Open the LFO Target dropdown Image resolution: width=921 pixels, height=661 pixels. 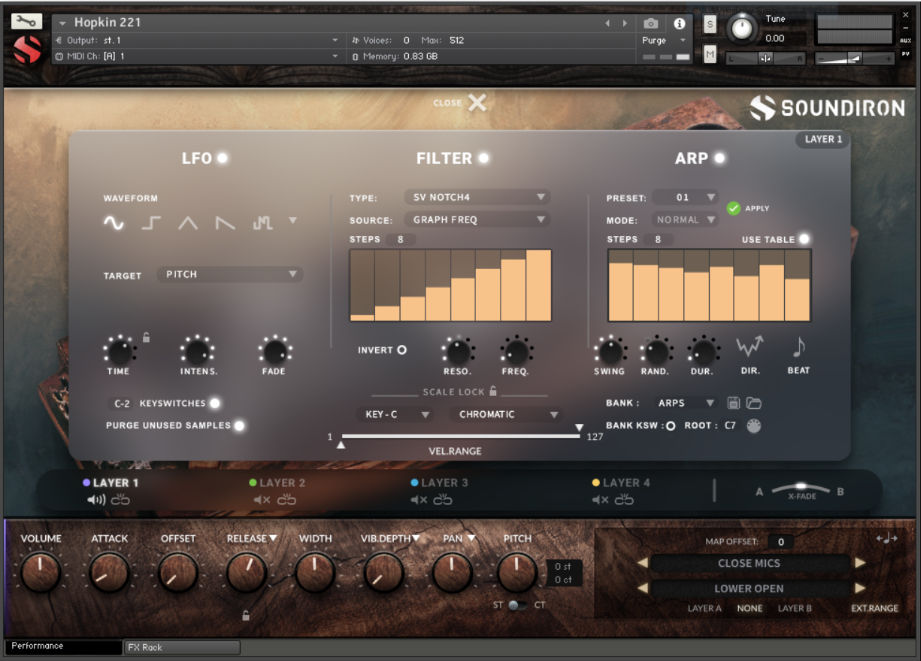pos(228,274)
